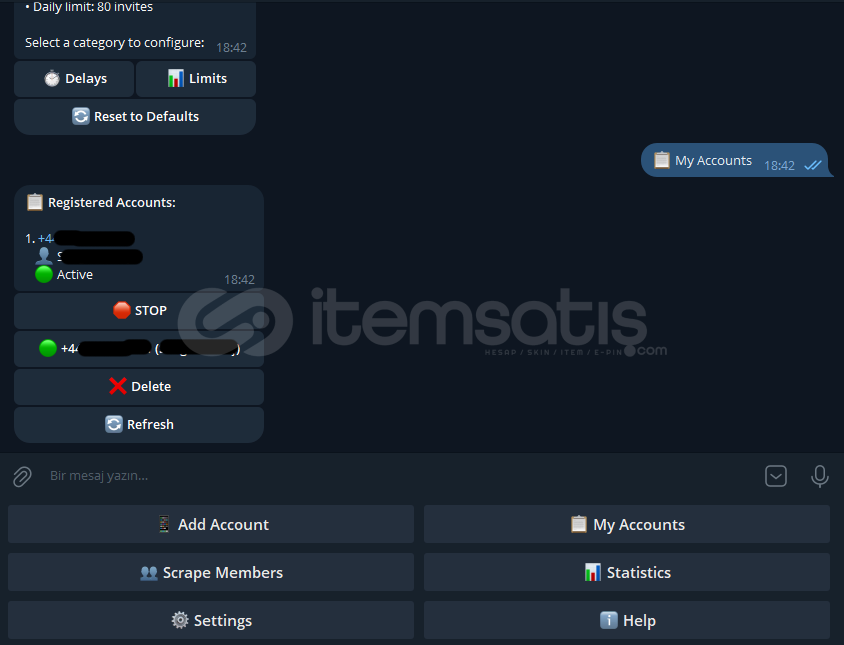This screenshot has width=844, height=645.
Task: Refresh the registered accounts list
Action: click(139, 424)
